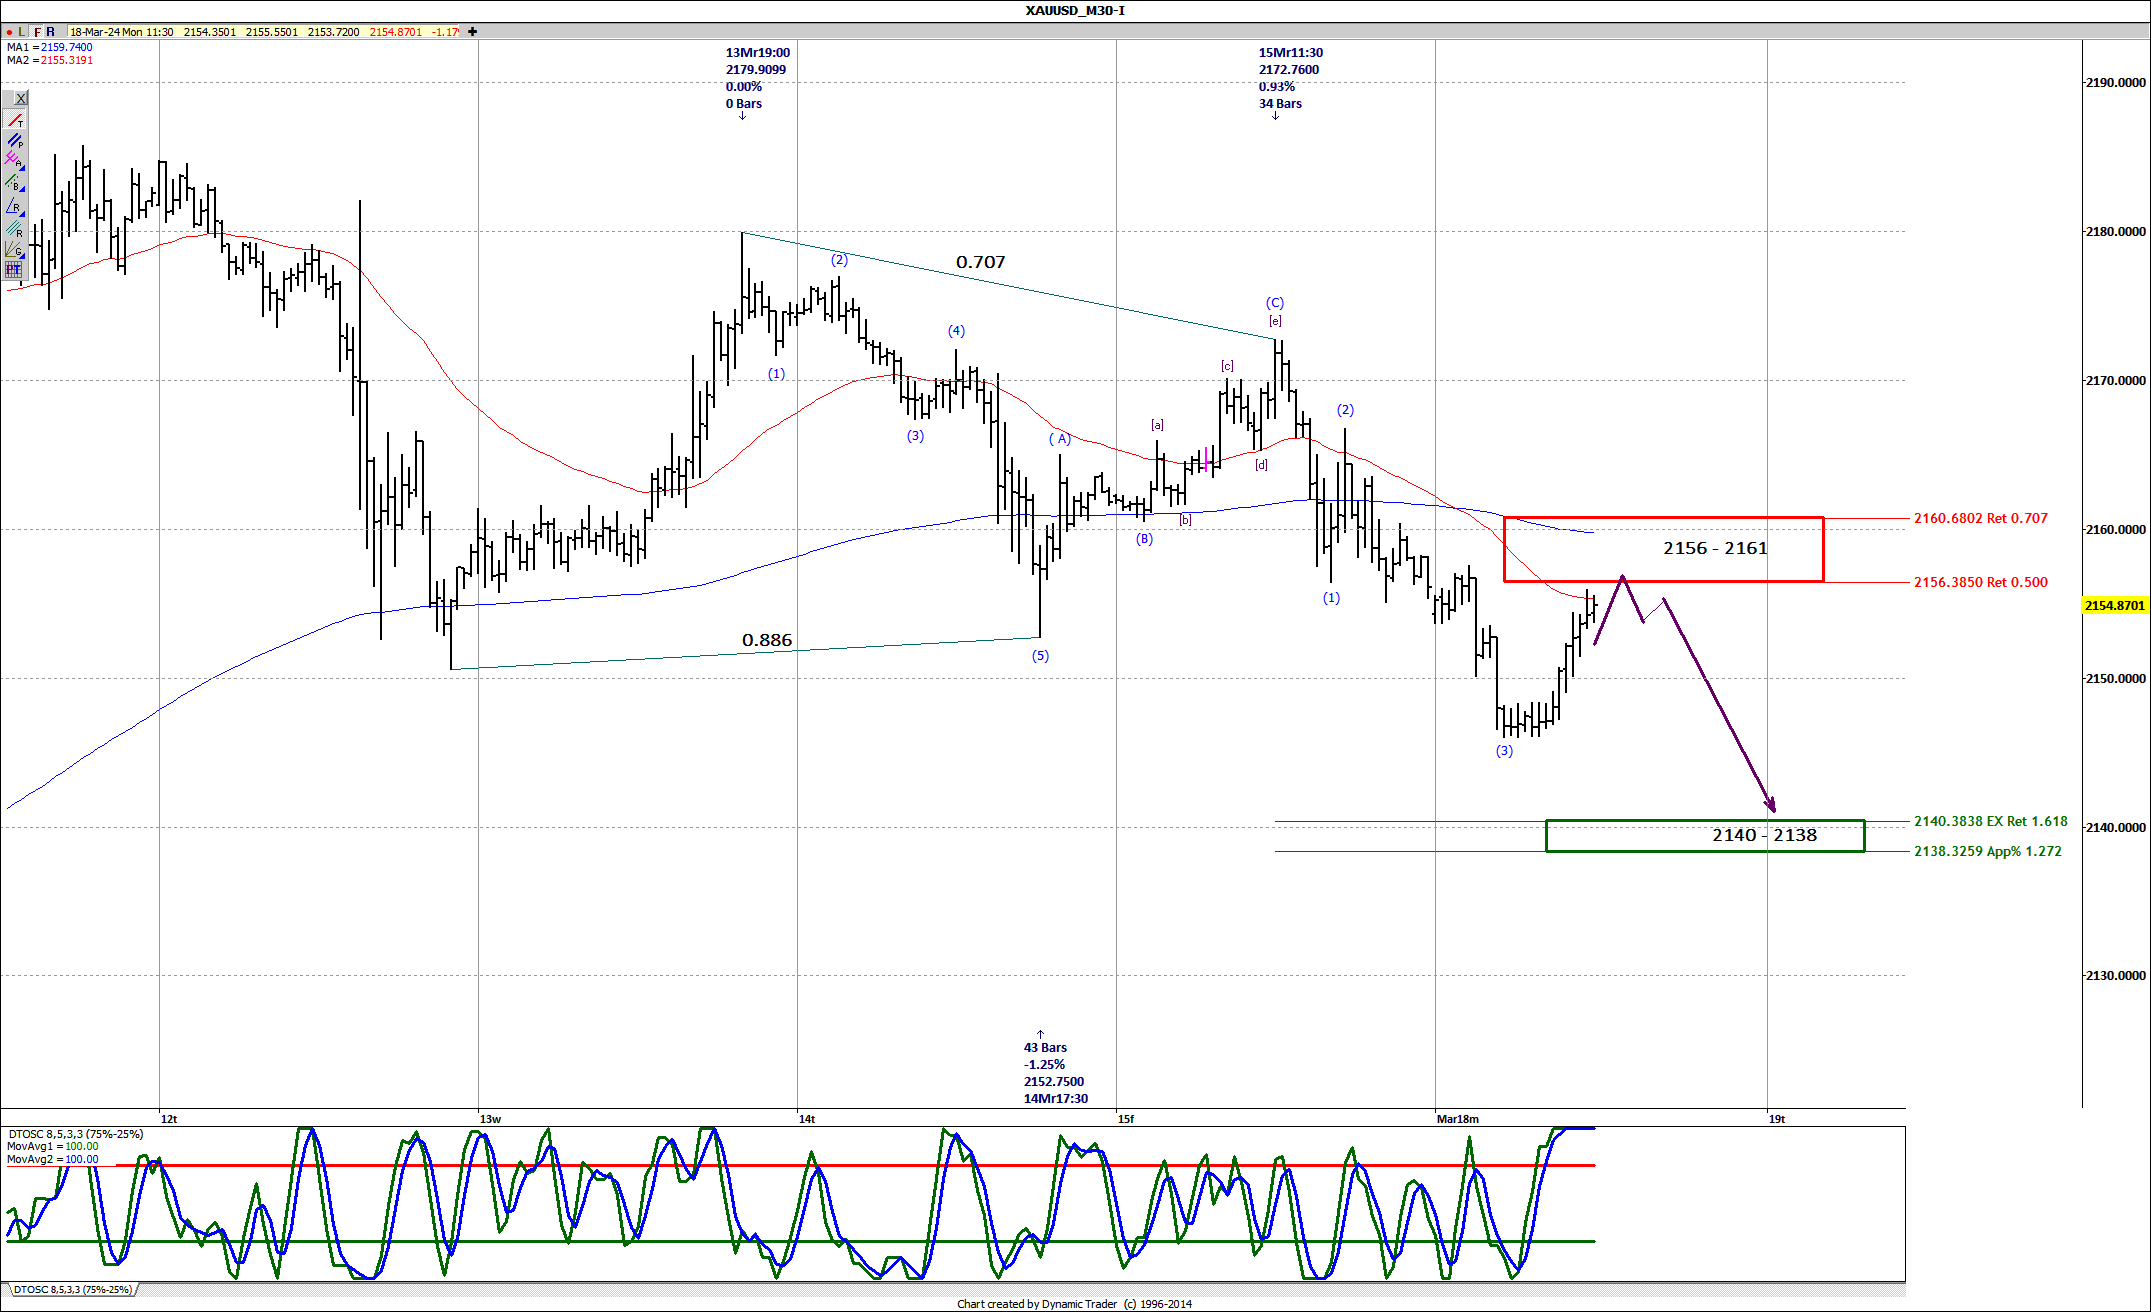The image size is (2151, 1312).
Task: Toggle the R button in top bar
Action: [51, 32]
